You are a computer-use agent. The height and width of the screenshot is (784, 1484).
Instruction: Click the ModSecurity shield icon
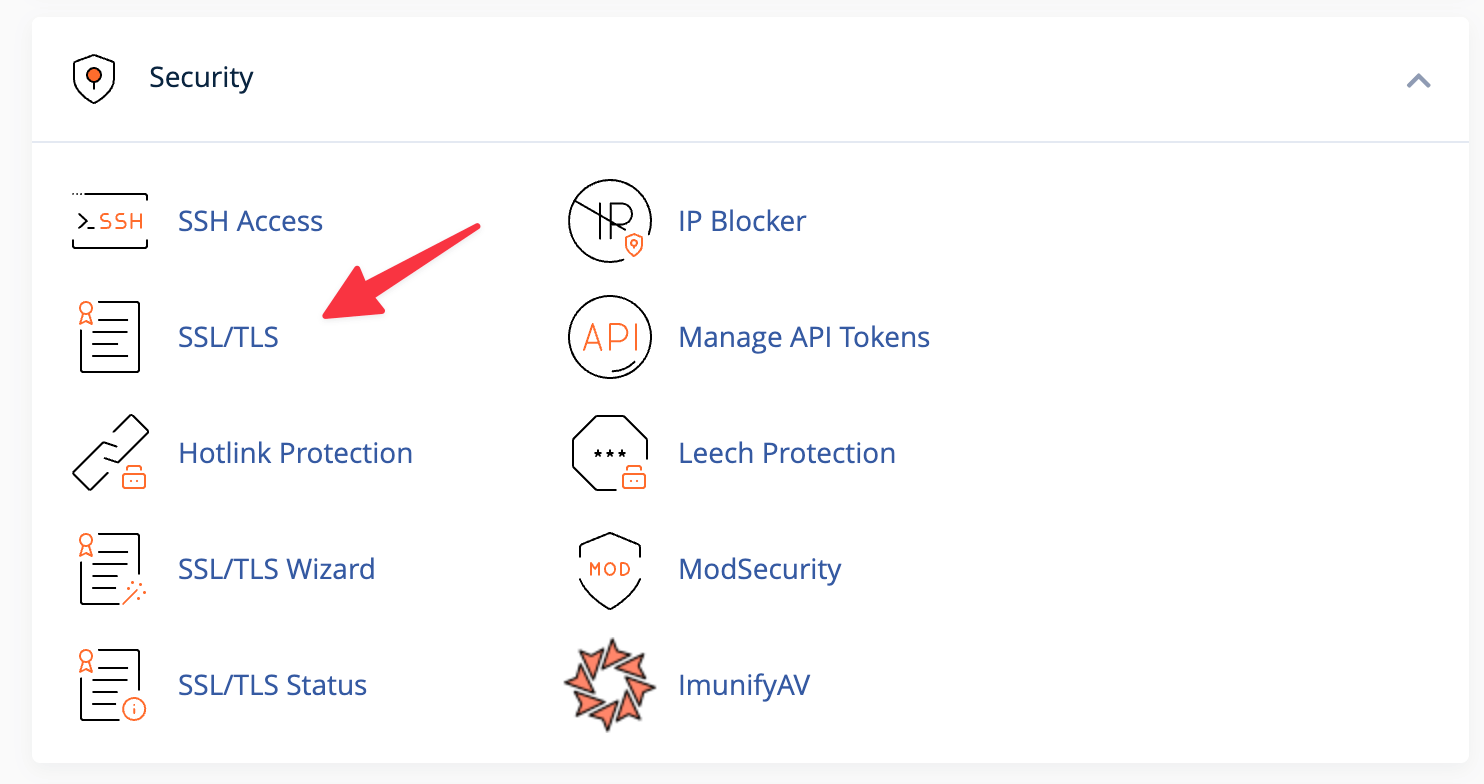tap(609, 569)
